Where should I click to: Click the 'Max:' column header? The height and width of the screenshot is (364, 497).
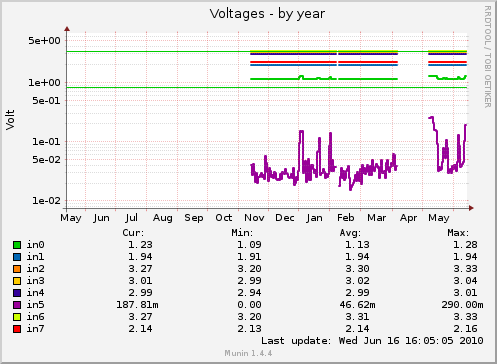point(458,233)
